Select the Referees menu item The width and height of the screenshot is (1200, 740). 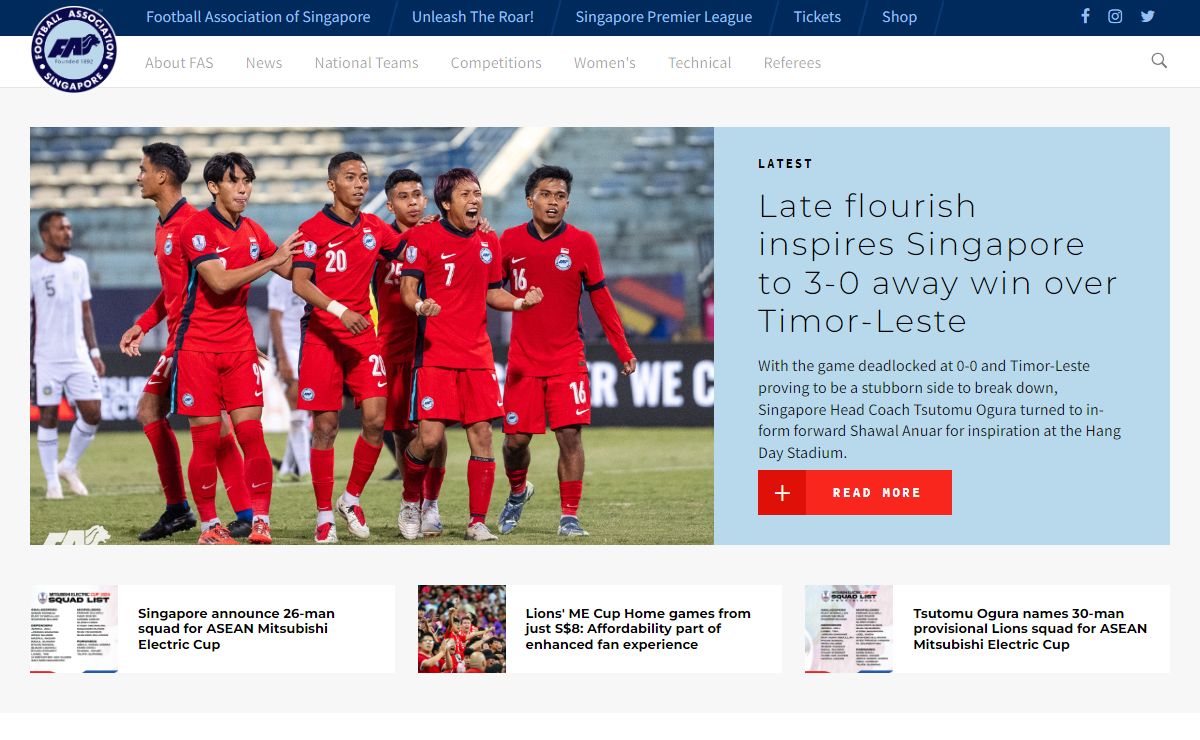click(792, 63)
